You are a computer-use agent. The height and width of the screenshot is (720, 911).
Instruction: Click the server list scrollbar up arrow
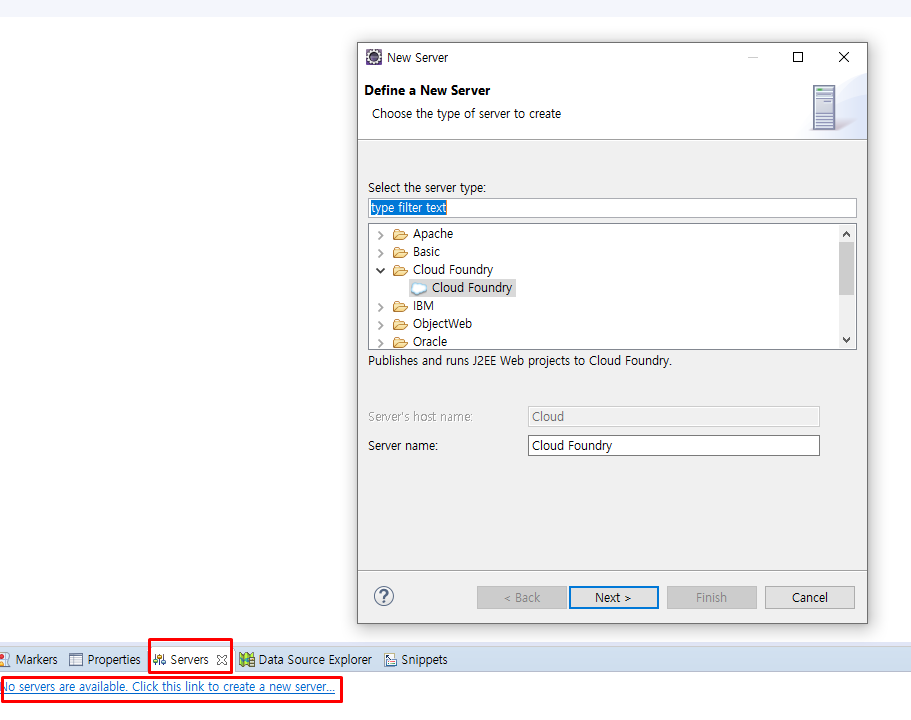847,234
